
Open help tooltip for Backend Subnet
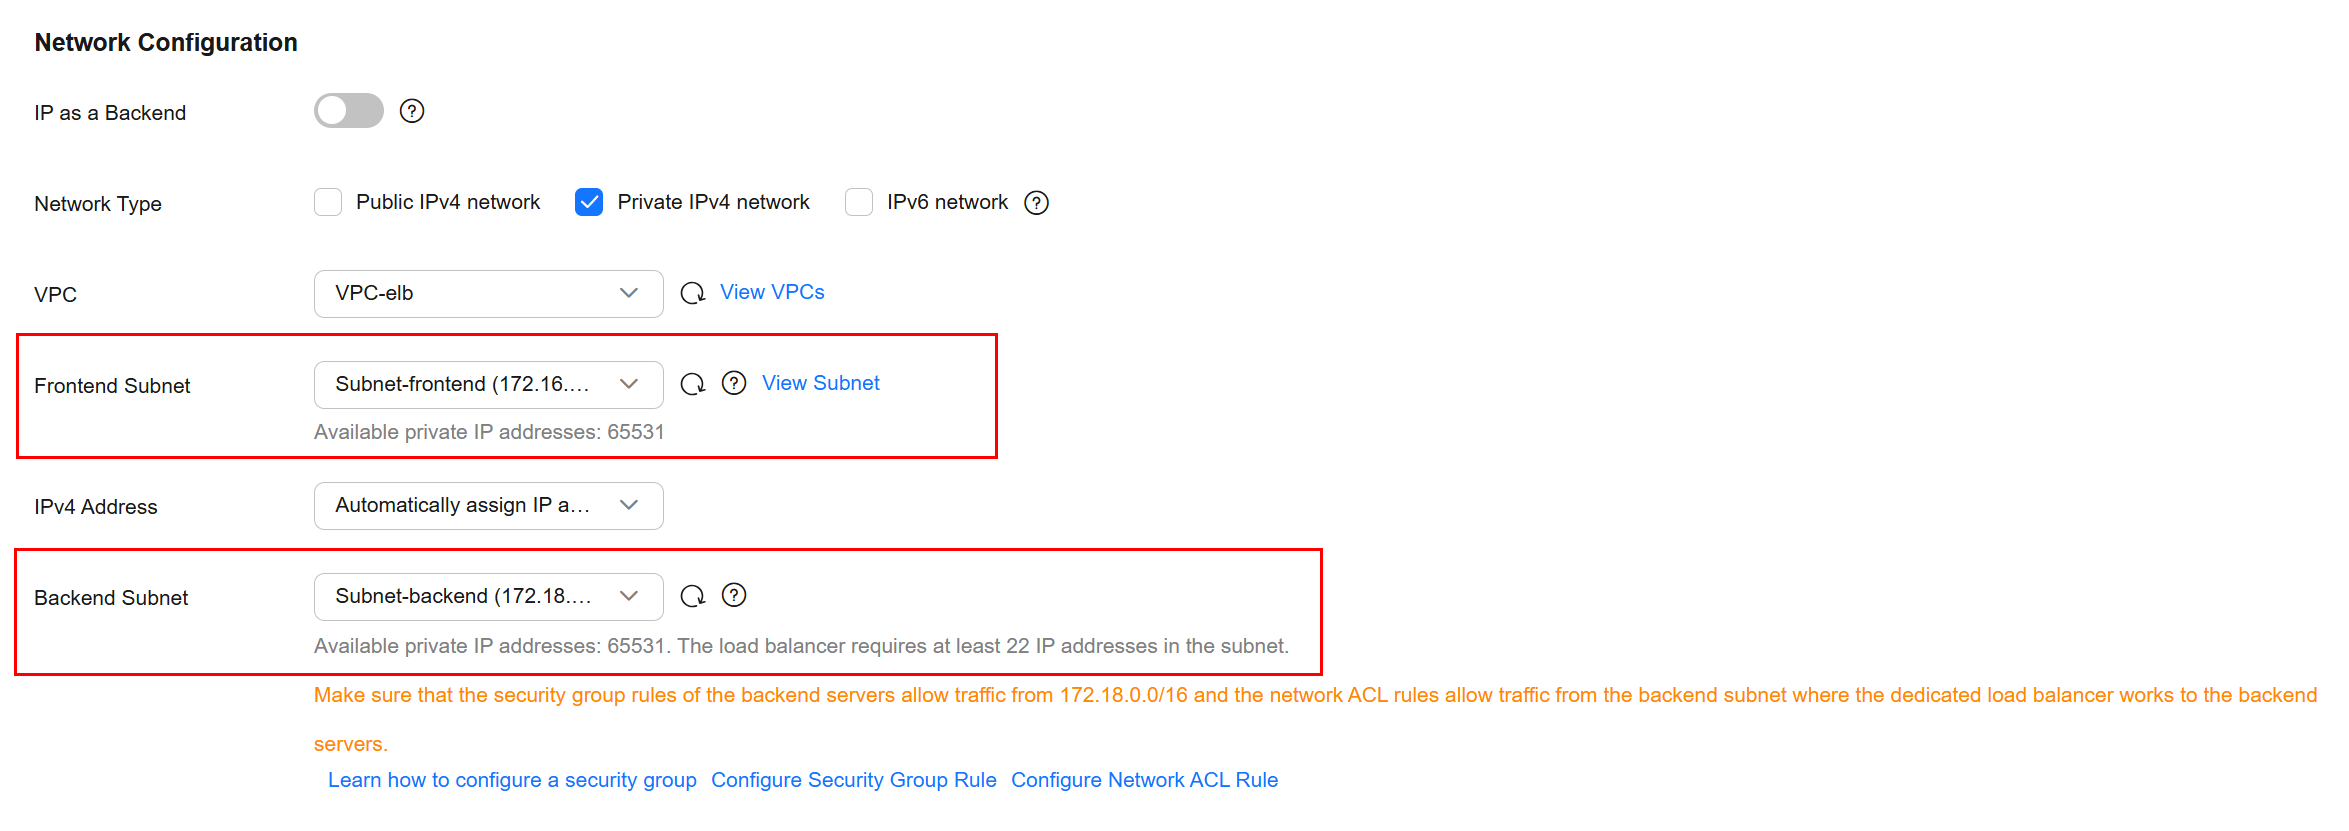734,596
